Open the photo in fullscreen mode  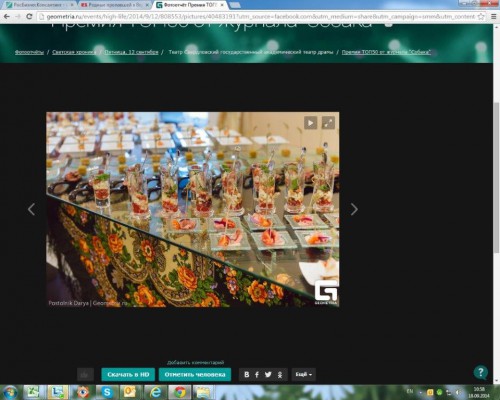[x=328, y=123]
